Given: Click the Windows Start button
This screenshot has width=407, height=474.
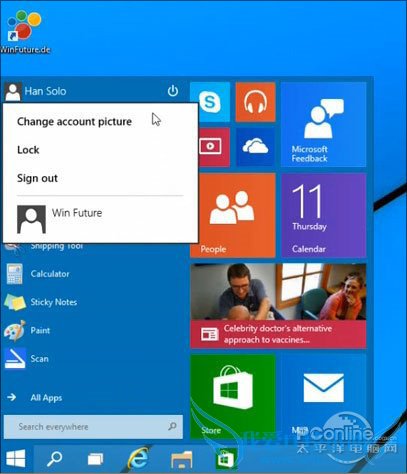Looking at the screenshot, I should tap(16, 459).
